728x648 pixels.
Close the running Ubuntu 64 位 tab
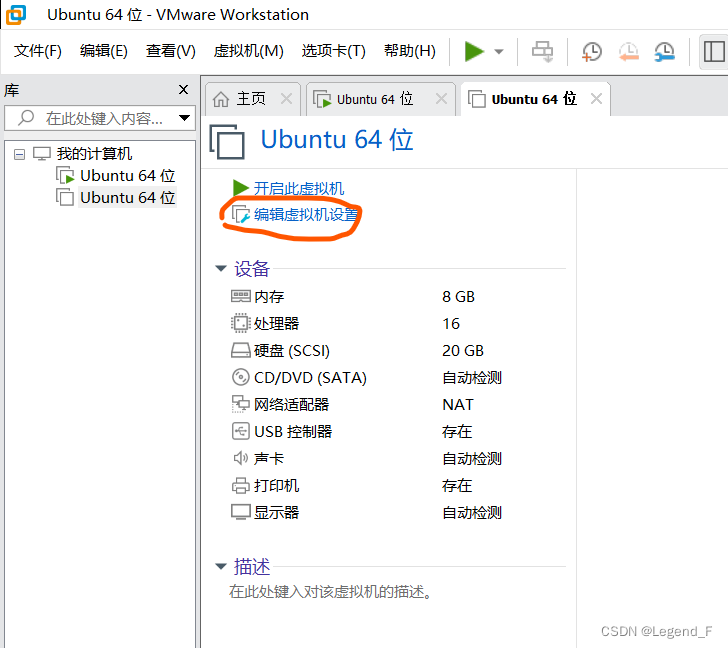tap(442, 99)
